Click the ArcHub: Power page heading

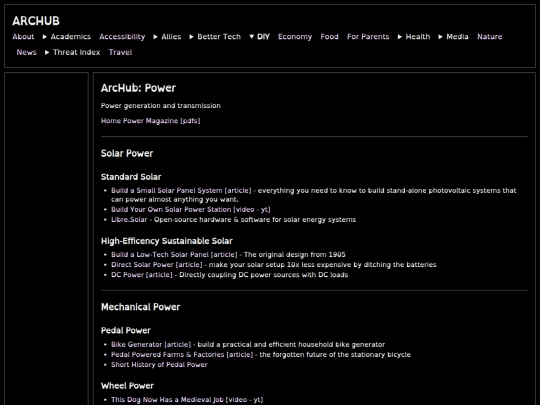point(138,88)
